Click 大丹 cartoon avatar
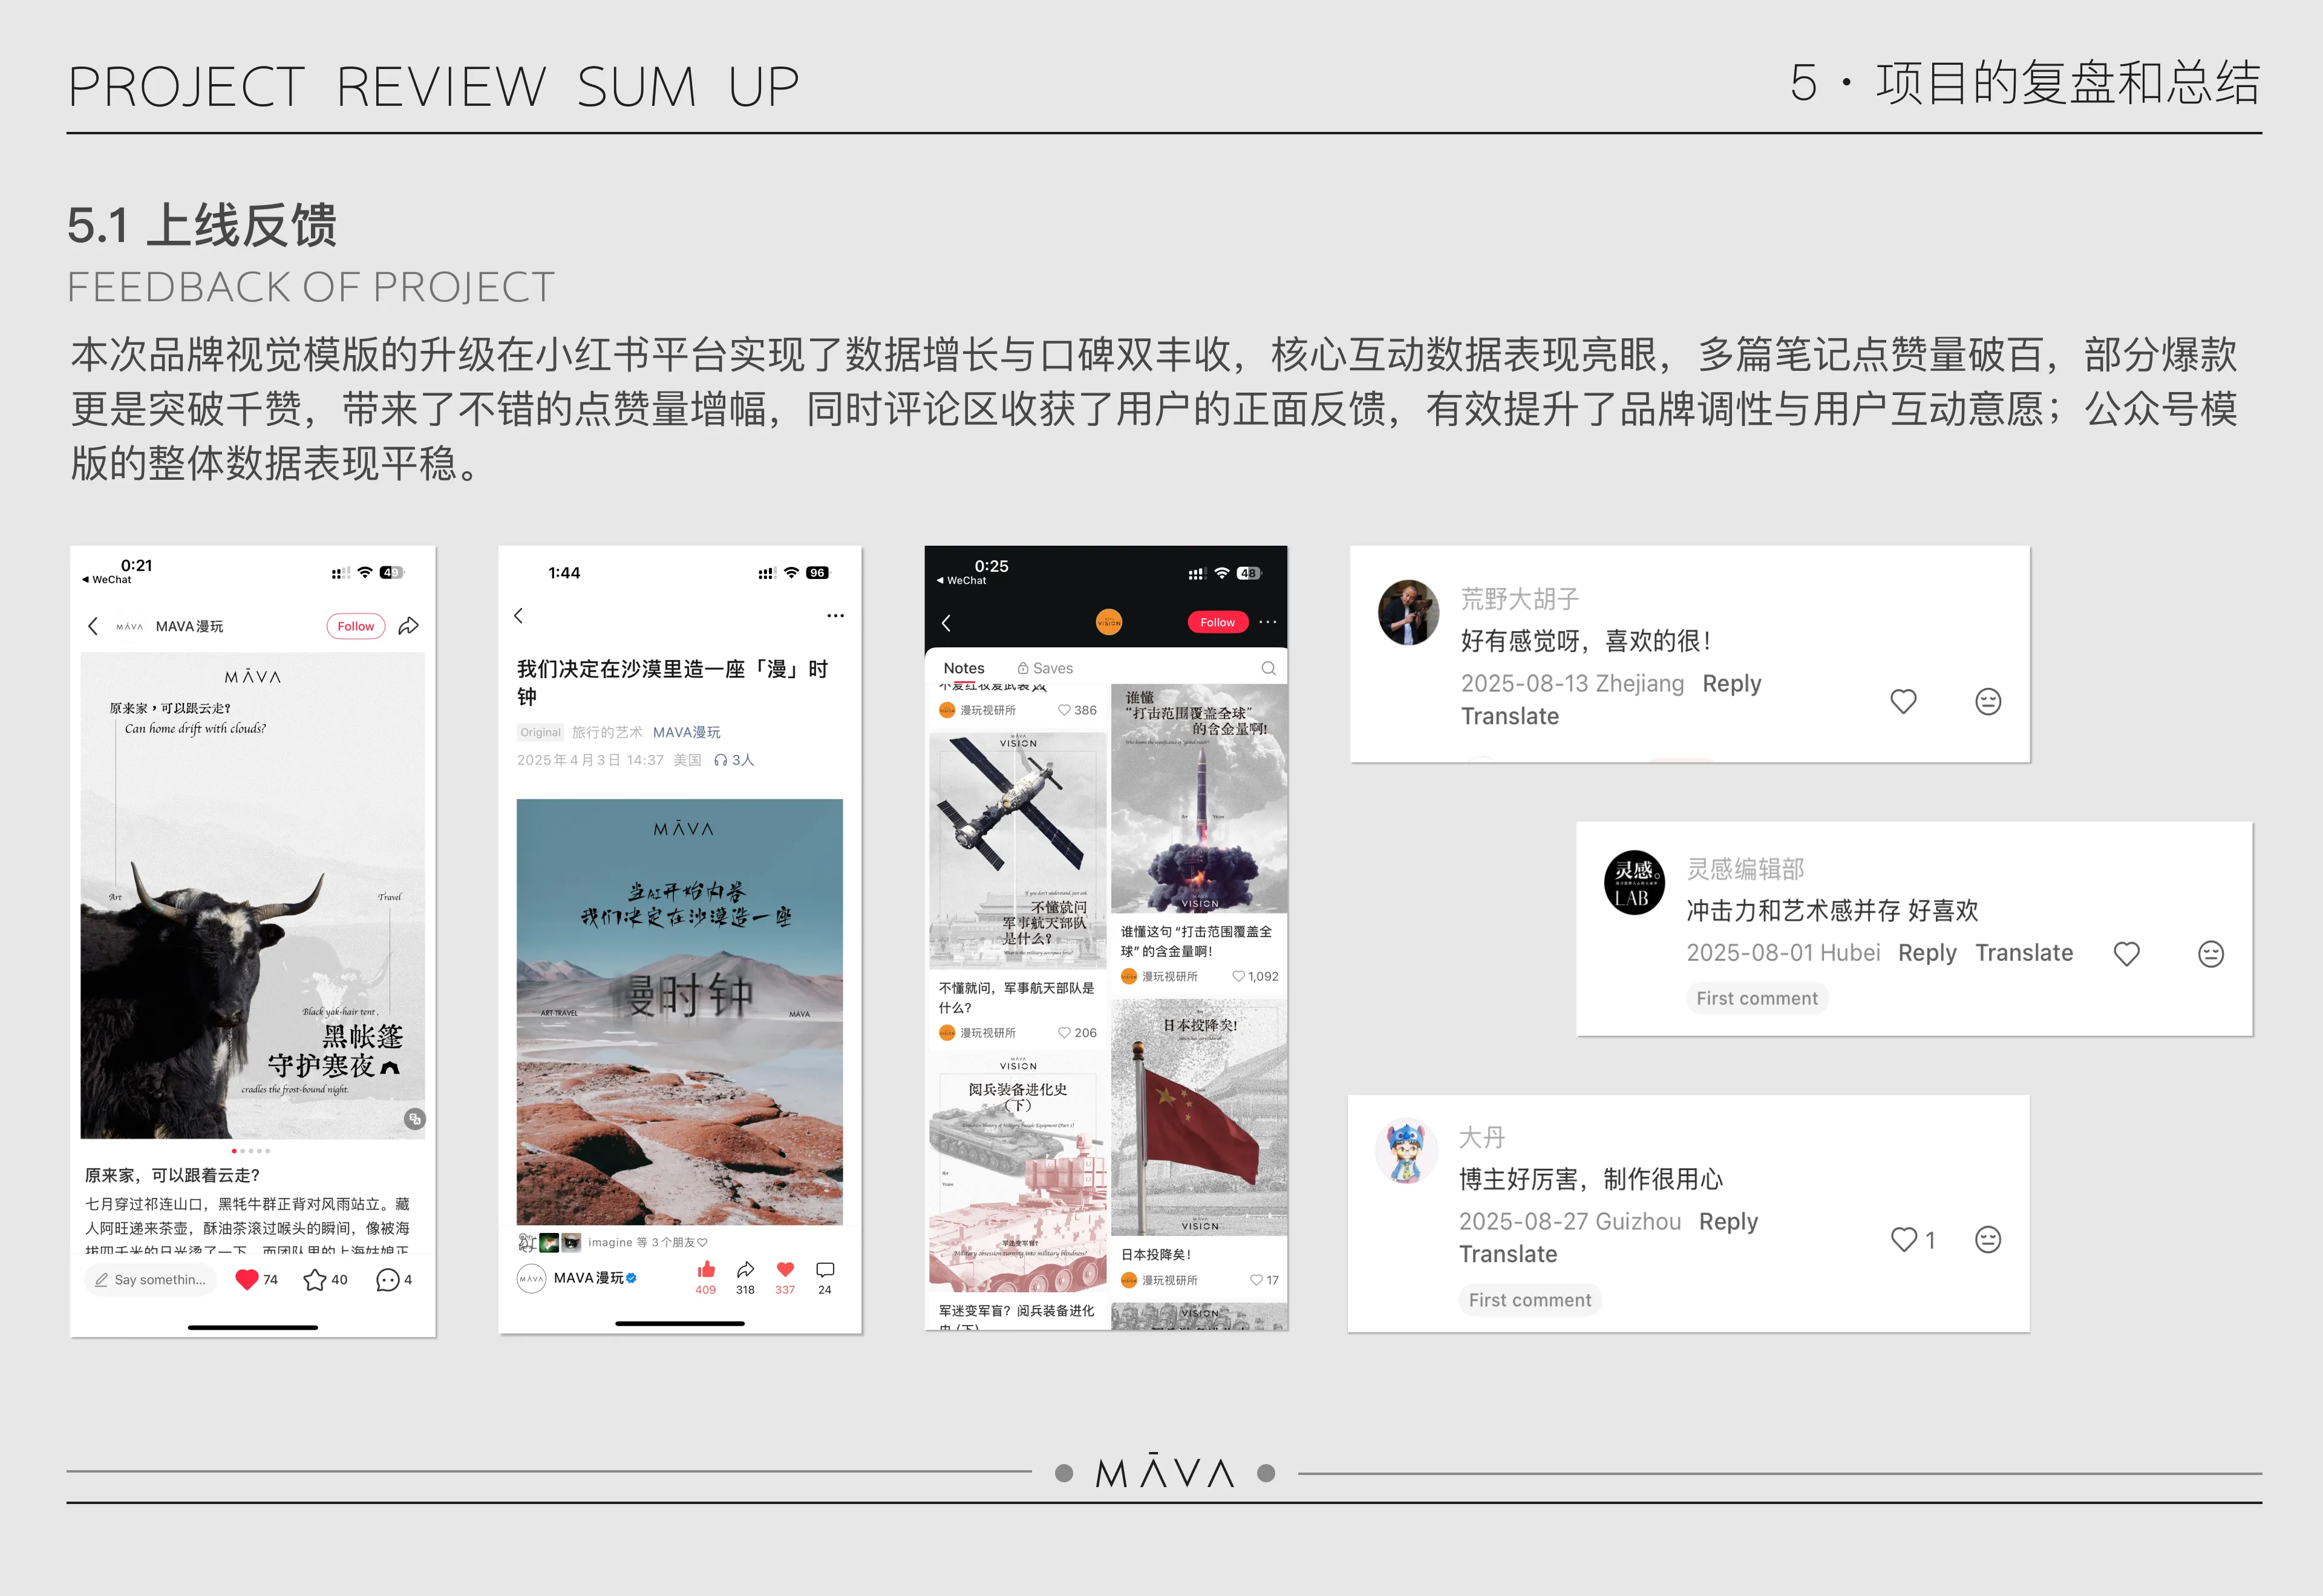Image resolution: width=2323 pixels, height=1596 pixels. pos(1406,1150)
